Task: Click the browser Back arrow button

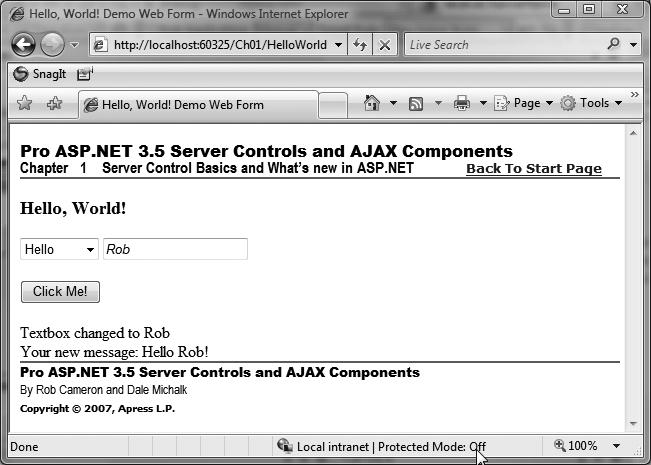Action: click(23, 44)
